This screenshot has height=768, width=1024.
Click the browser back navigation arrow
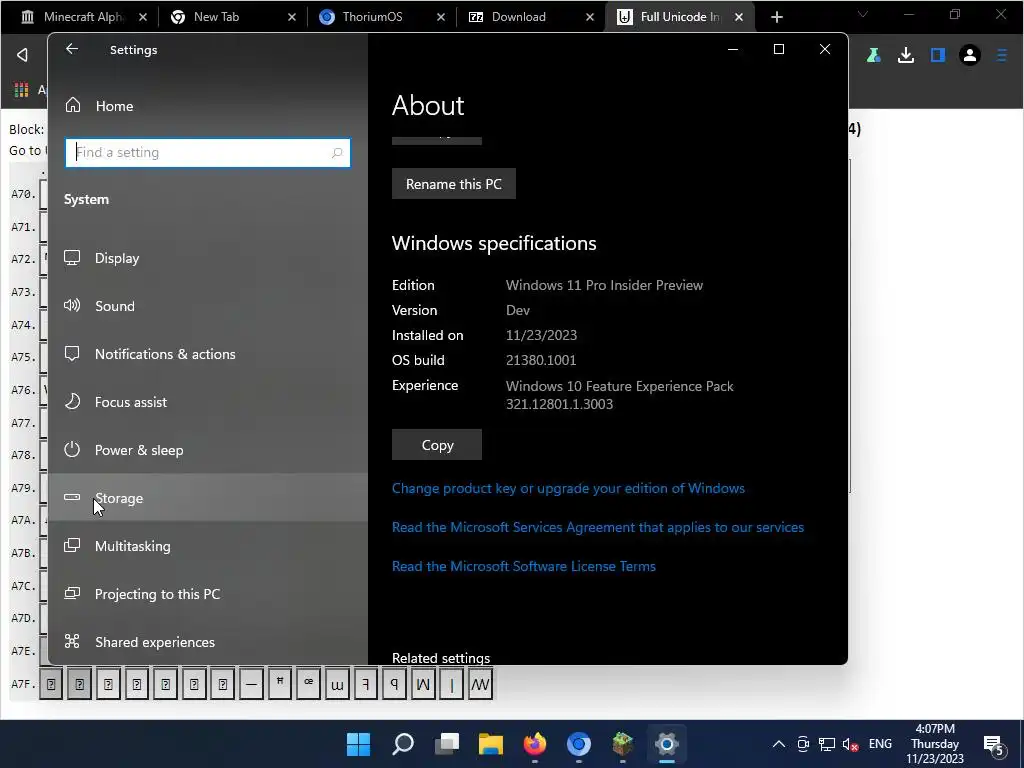click(22, 55)
